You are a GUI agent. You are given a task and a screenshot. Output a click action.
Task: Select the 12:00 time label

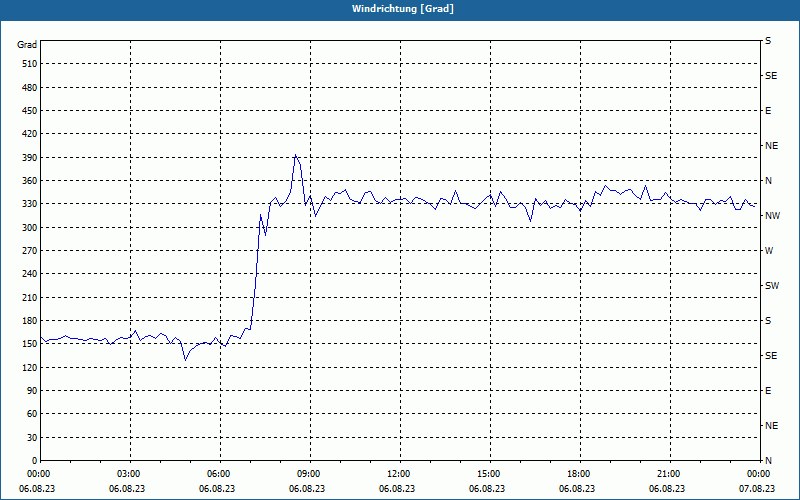coord(399,474)
